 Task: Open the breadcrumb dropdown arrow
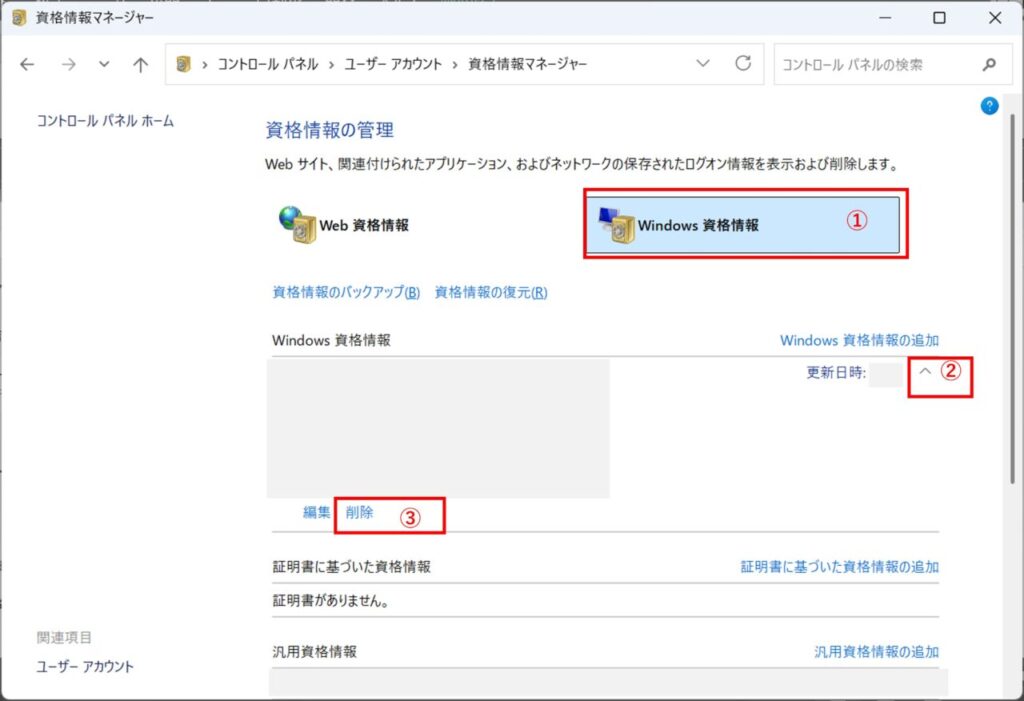point(703,63)
